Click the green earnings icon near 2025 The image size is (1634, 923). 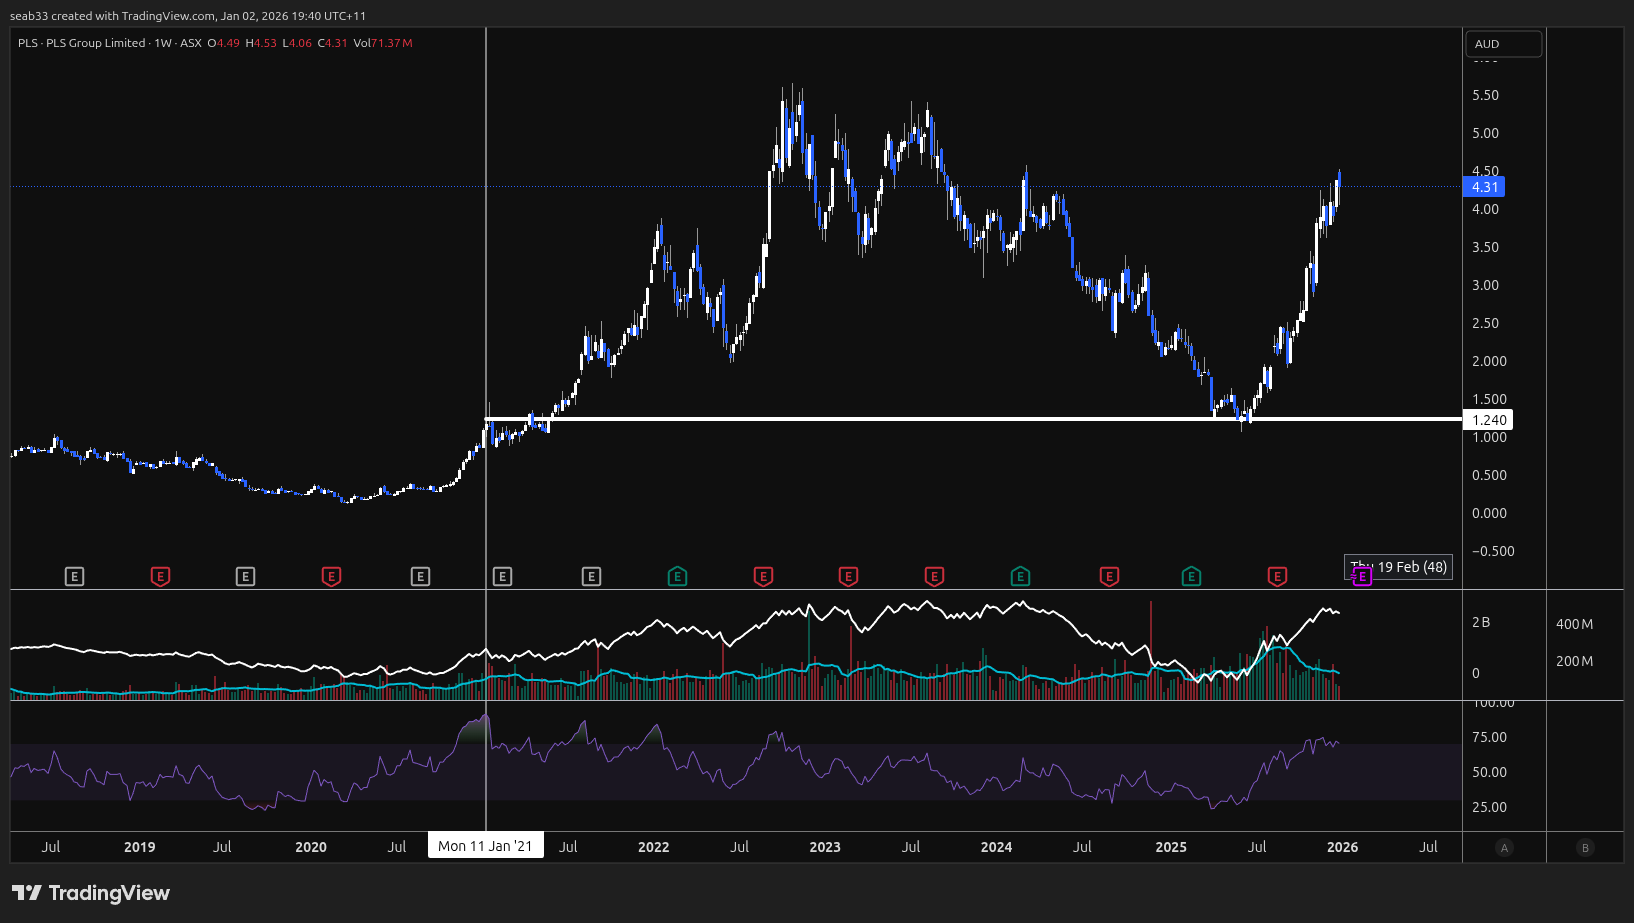1191,576
